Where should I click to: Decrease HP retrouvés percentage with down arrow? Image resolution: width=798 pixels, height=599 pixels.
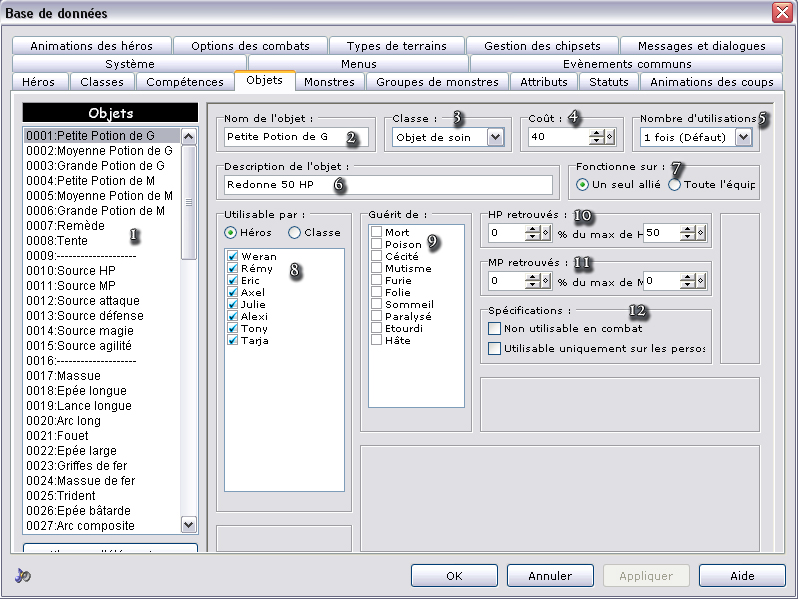532,237
